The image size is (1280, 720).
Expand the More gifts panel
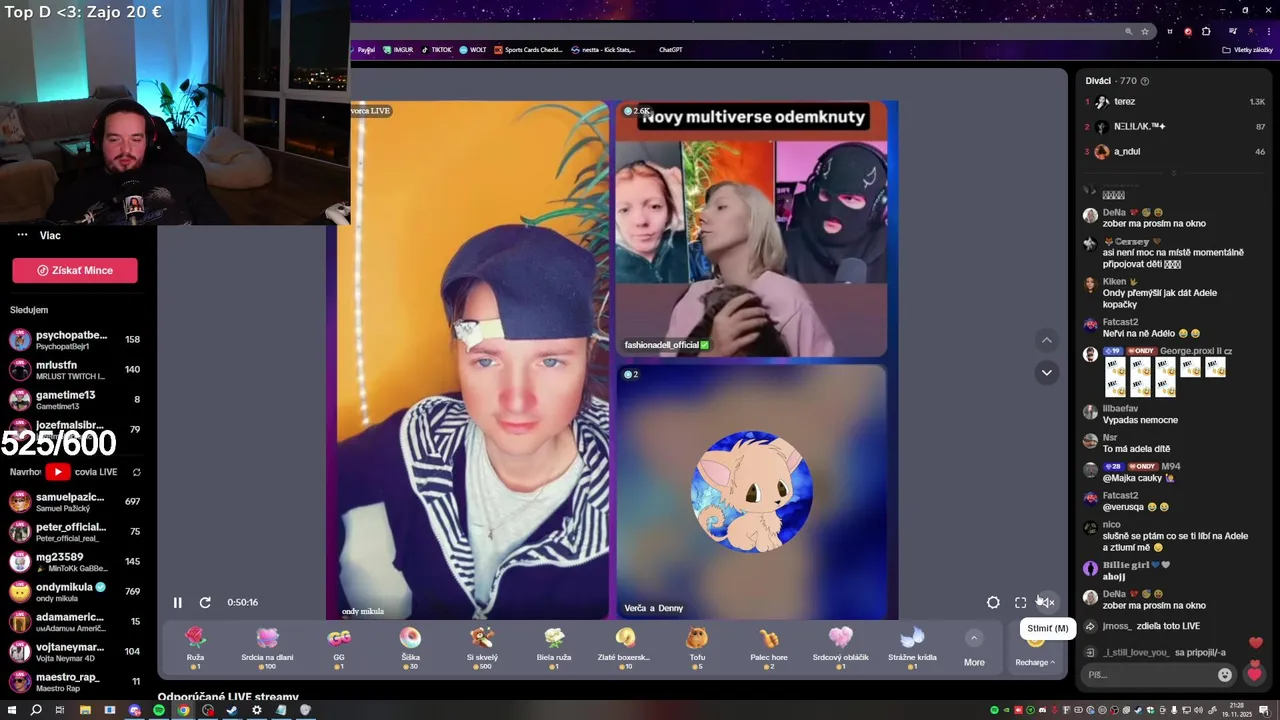(974, 648)
